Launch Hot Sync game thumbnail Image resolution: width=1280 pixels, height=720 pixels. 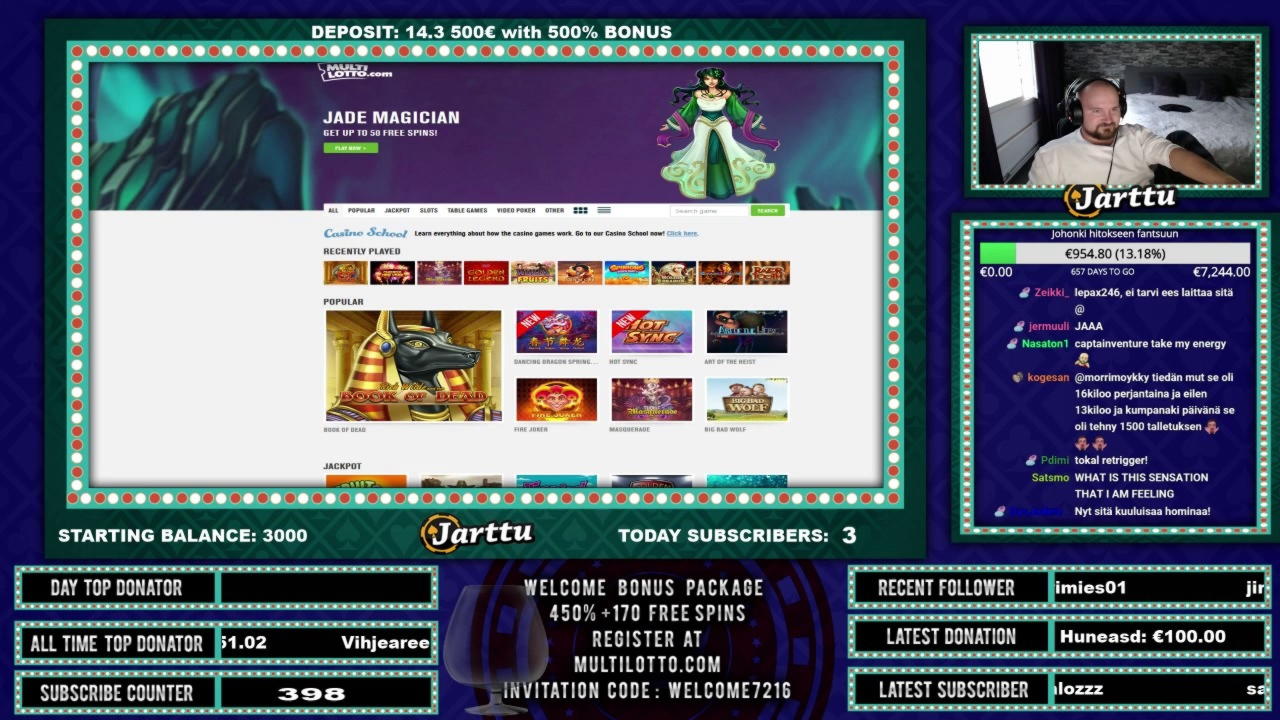[651, 332]
